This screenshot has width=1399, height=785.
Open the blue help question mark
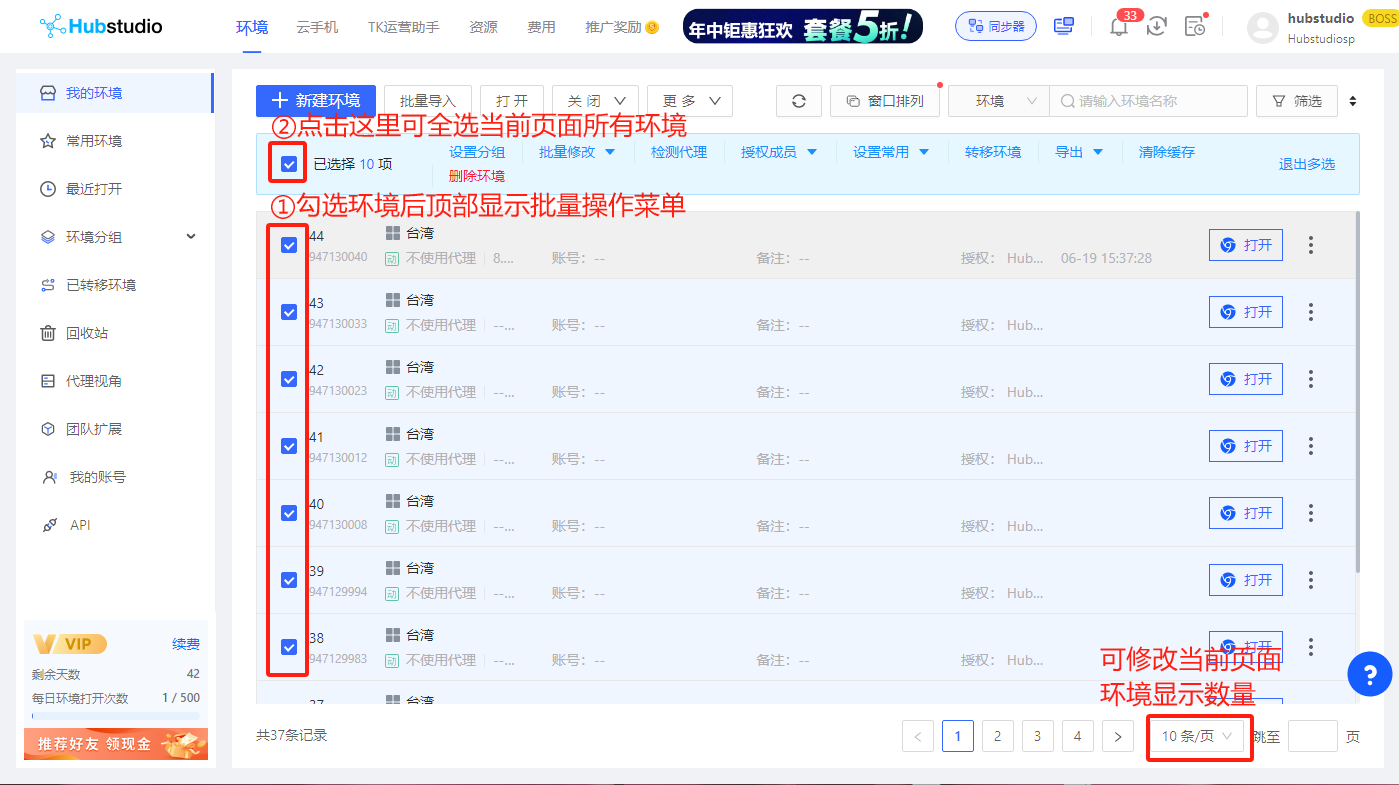(1370, 675)
